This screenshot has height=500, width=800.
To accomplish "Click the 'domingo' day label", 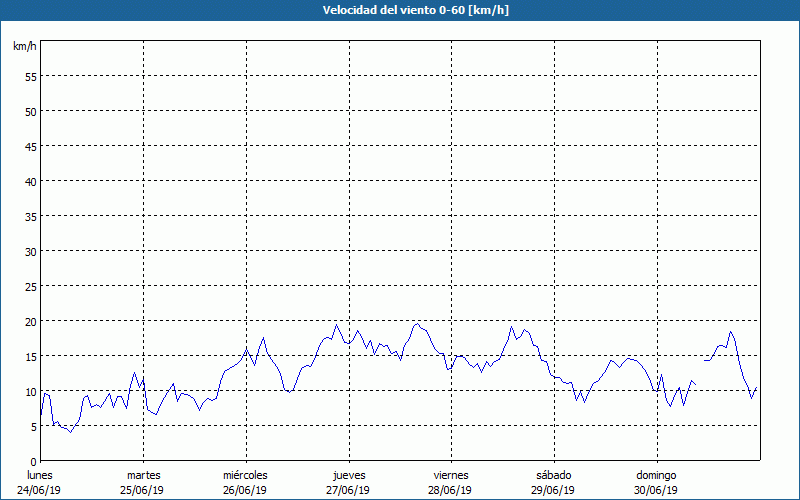I will click(x=656, y=475).
